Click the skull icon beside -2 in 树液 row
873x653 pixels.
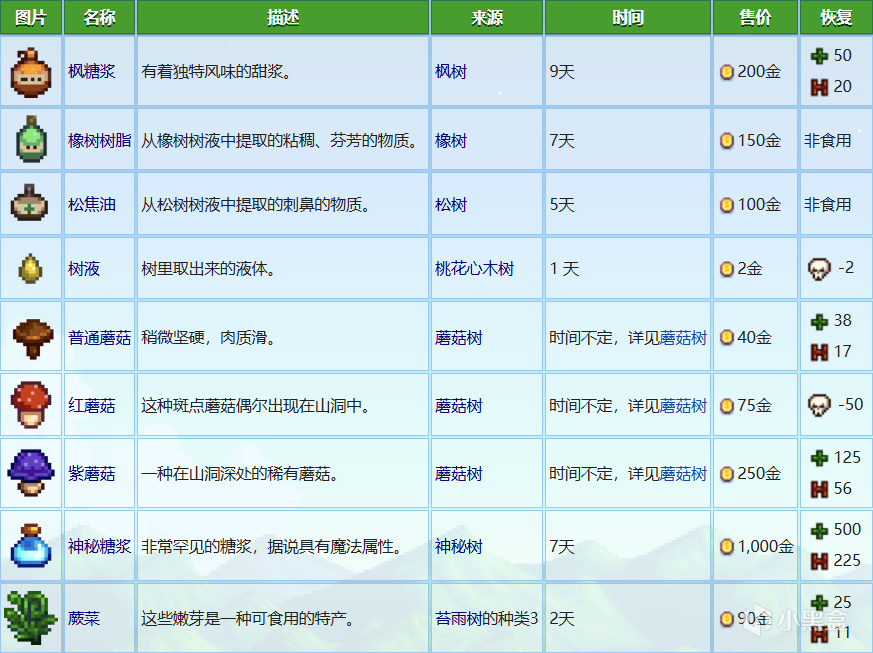click(819, 269)
